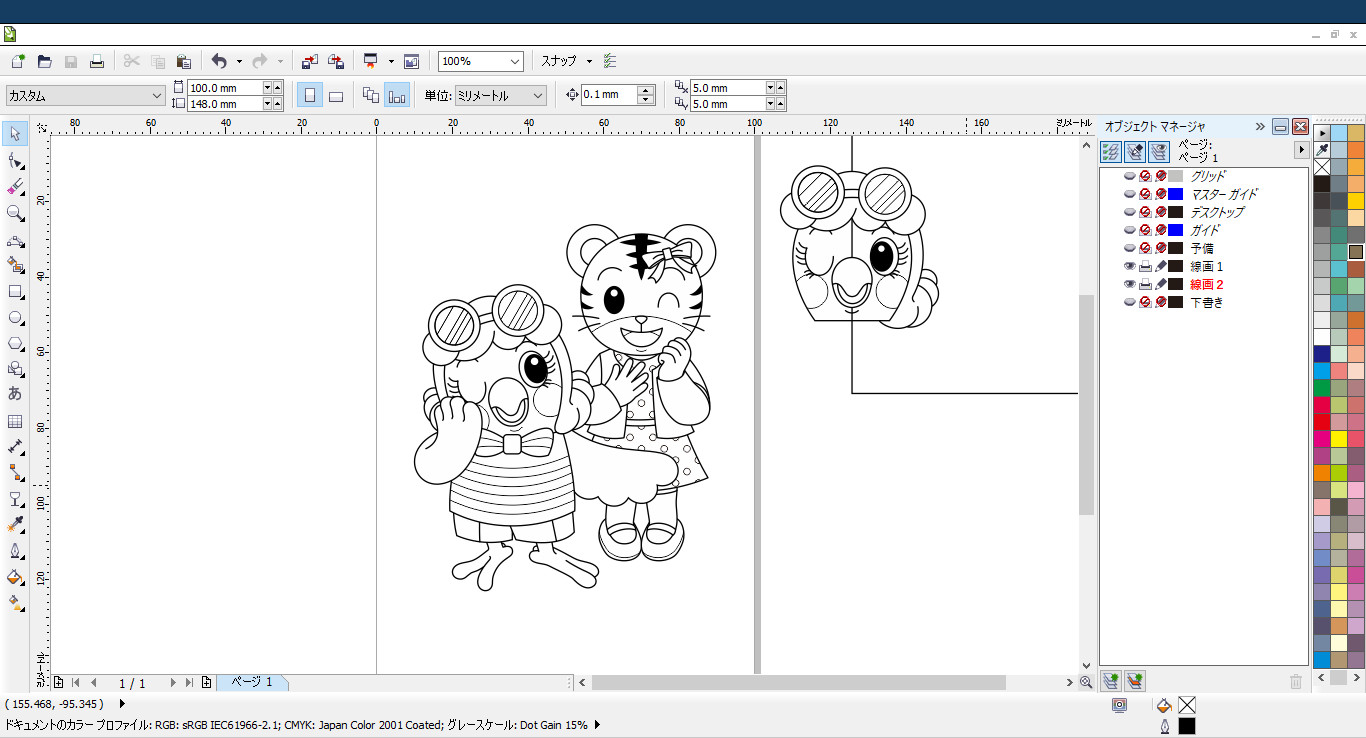Select the Ellipse tool in toolbox
Screen dimensions: 1366x738
(15, 318)
